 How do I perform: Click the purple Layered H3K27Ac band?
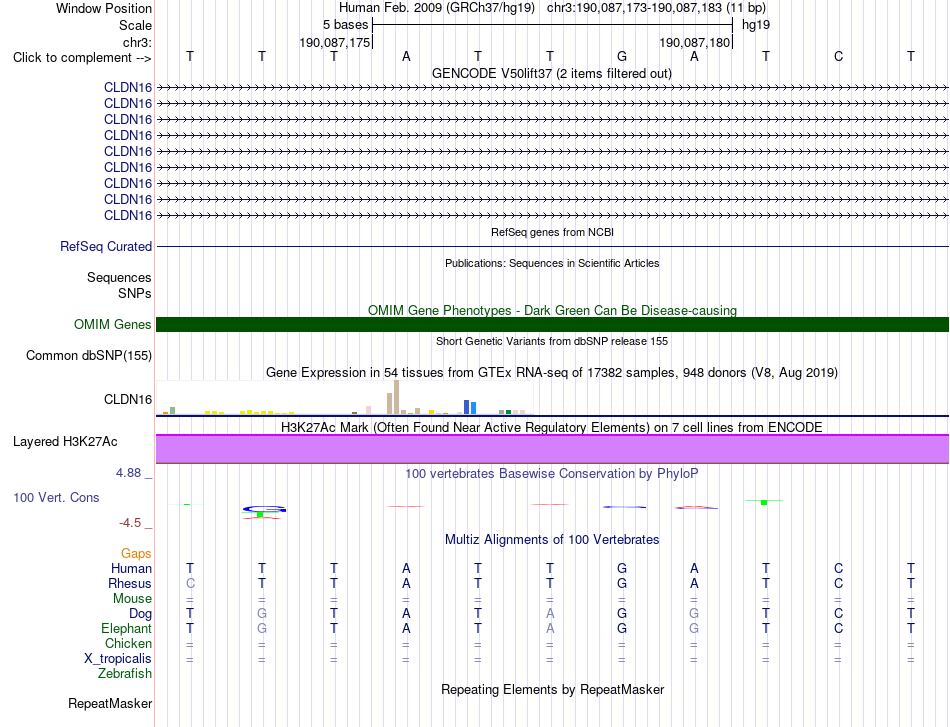coord(552,449)
